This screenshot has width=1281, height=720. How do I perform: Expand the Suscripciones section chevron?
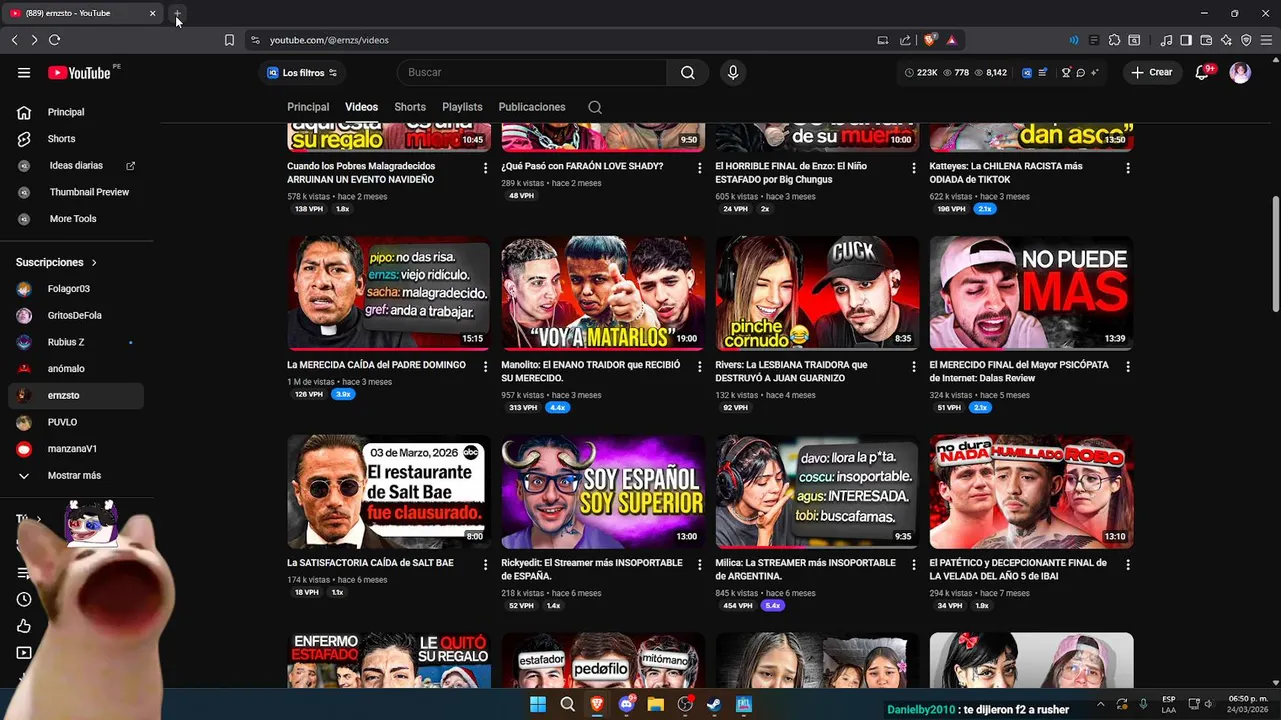point(94,262)
